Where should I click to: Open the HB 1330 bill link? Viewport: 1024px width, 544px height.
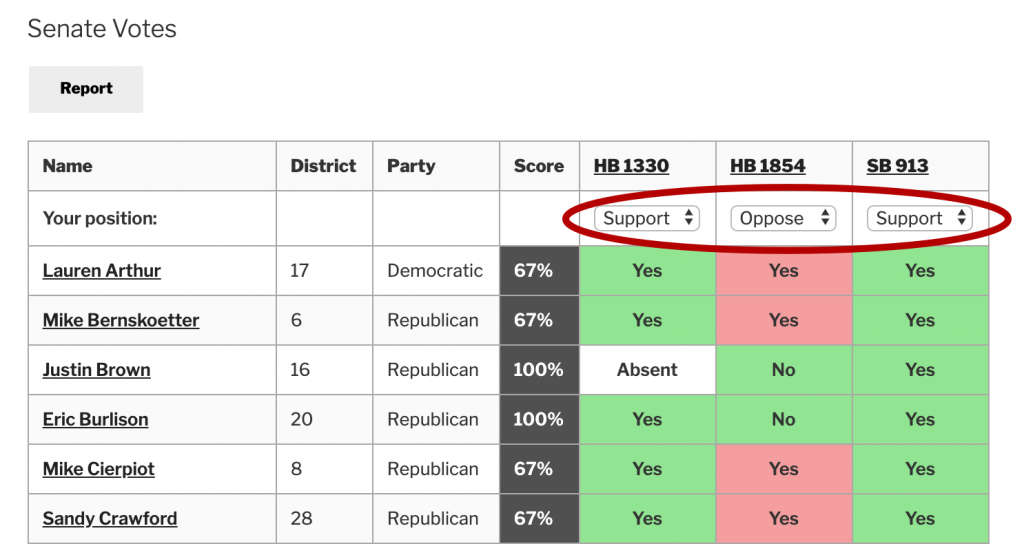coord(631,166)
